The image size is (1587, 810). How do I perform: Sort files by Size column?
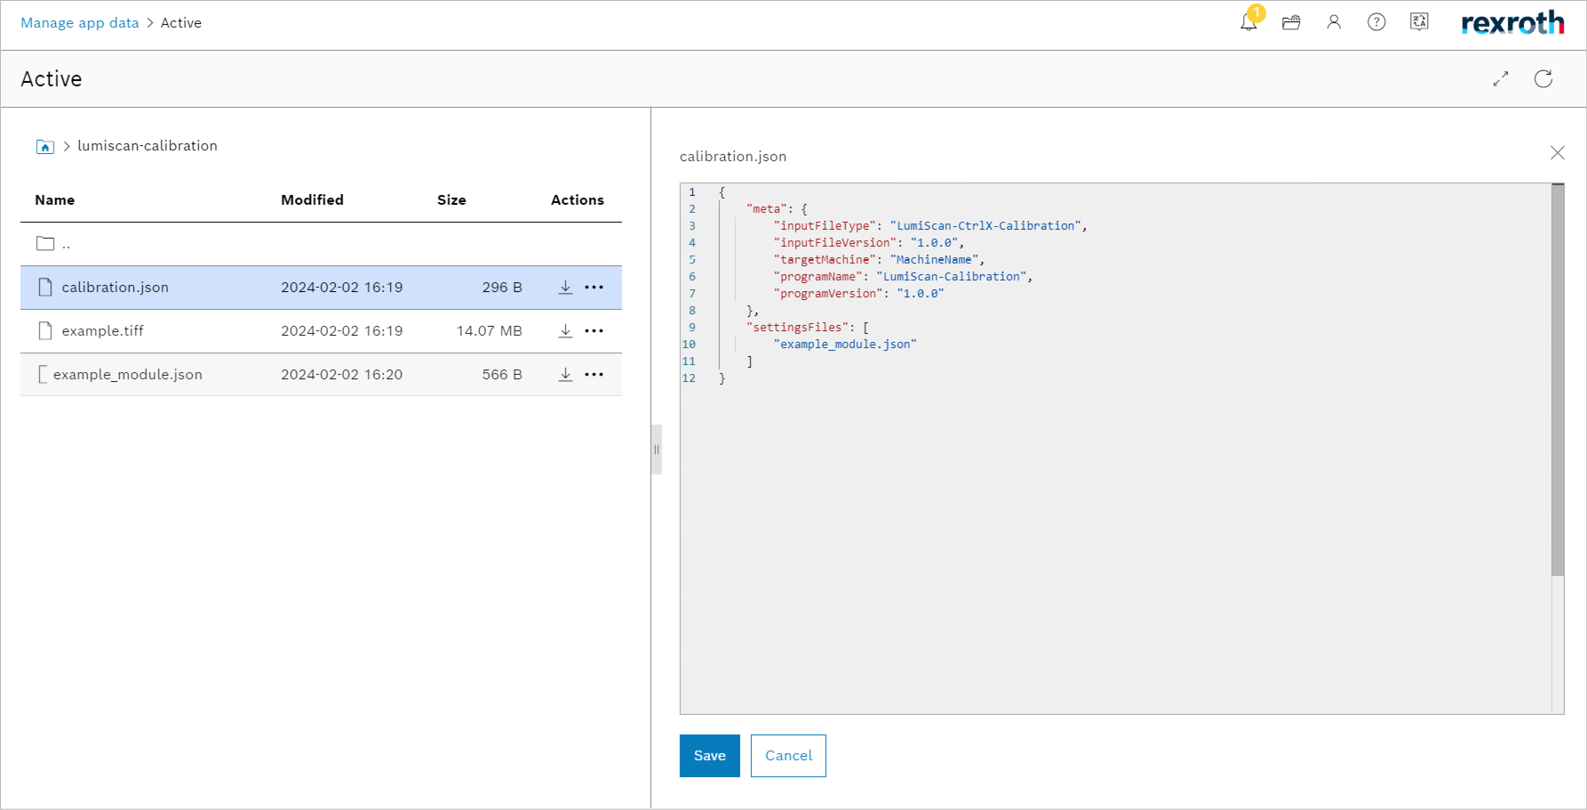451,200
